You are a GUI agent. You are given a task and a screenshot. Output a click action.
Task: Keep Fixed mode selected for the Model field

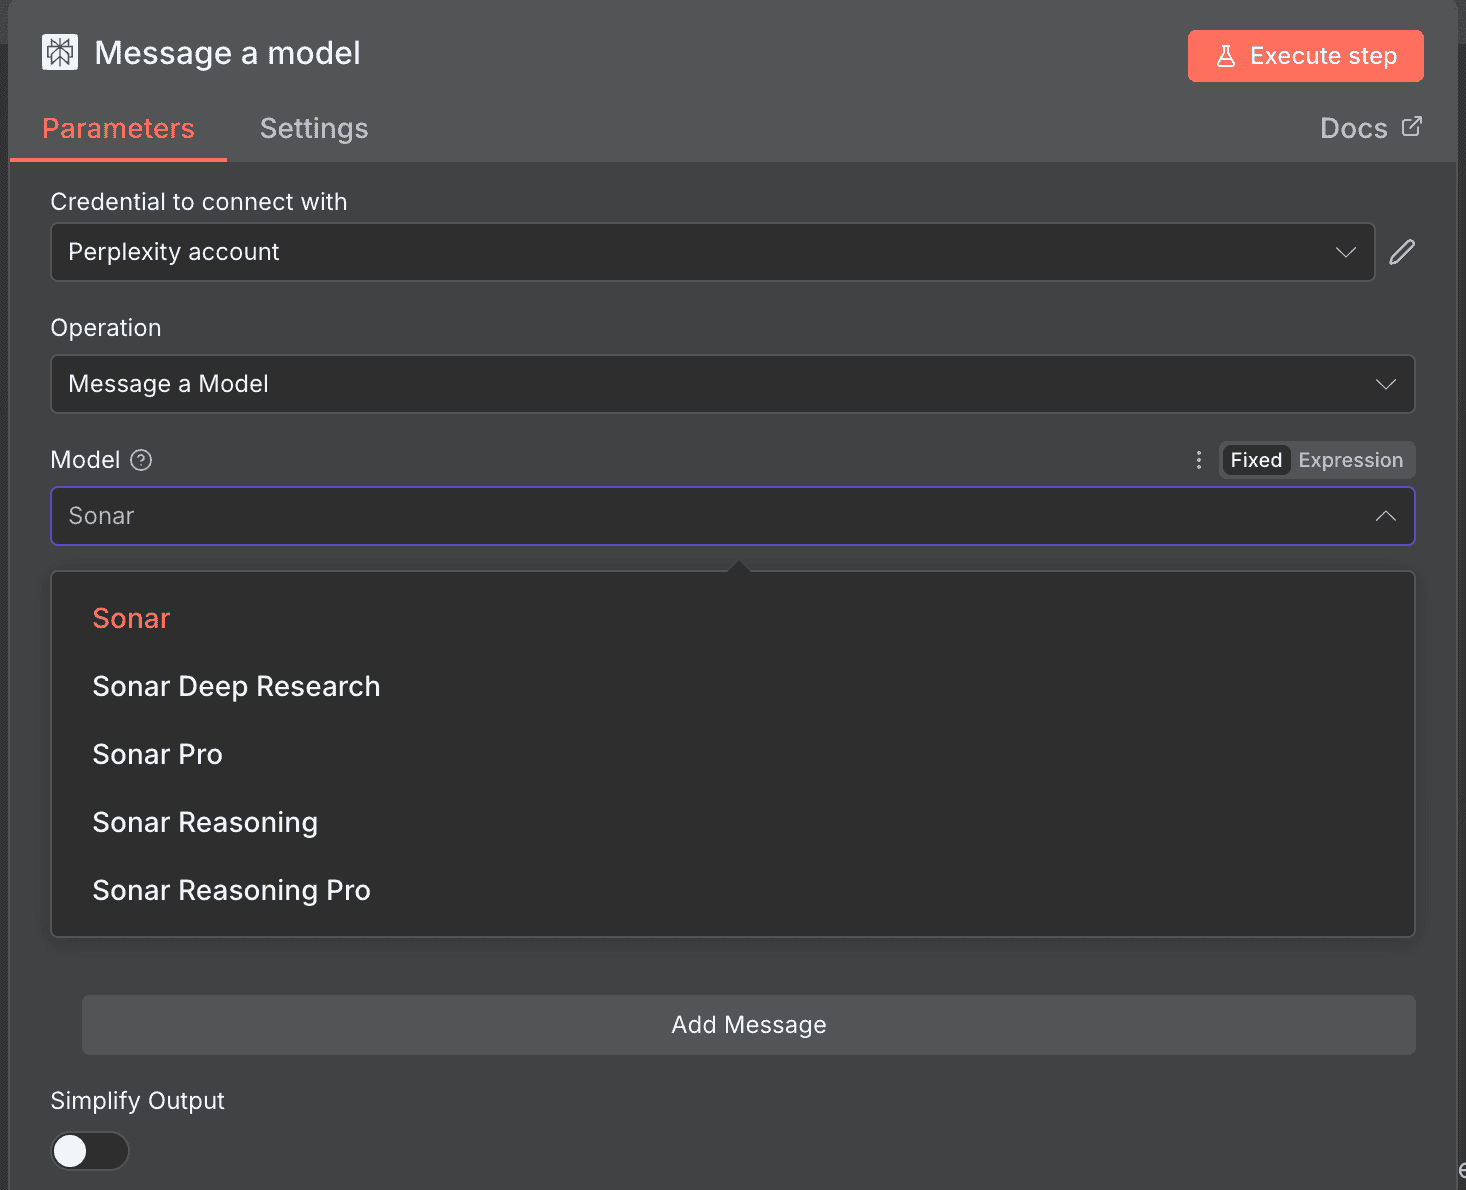(x=1256, y=460)
